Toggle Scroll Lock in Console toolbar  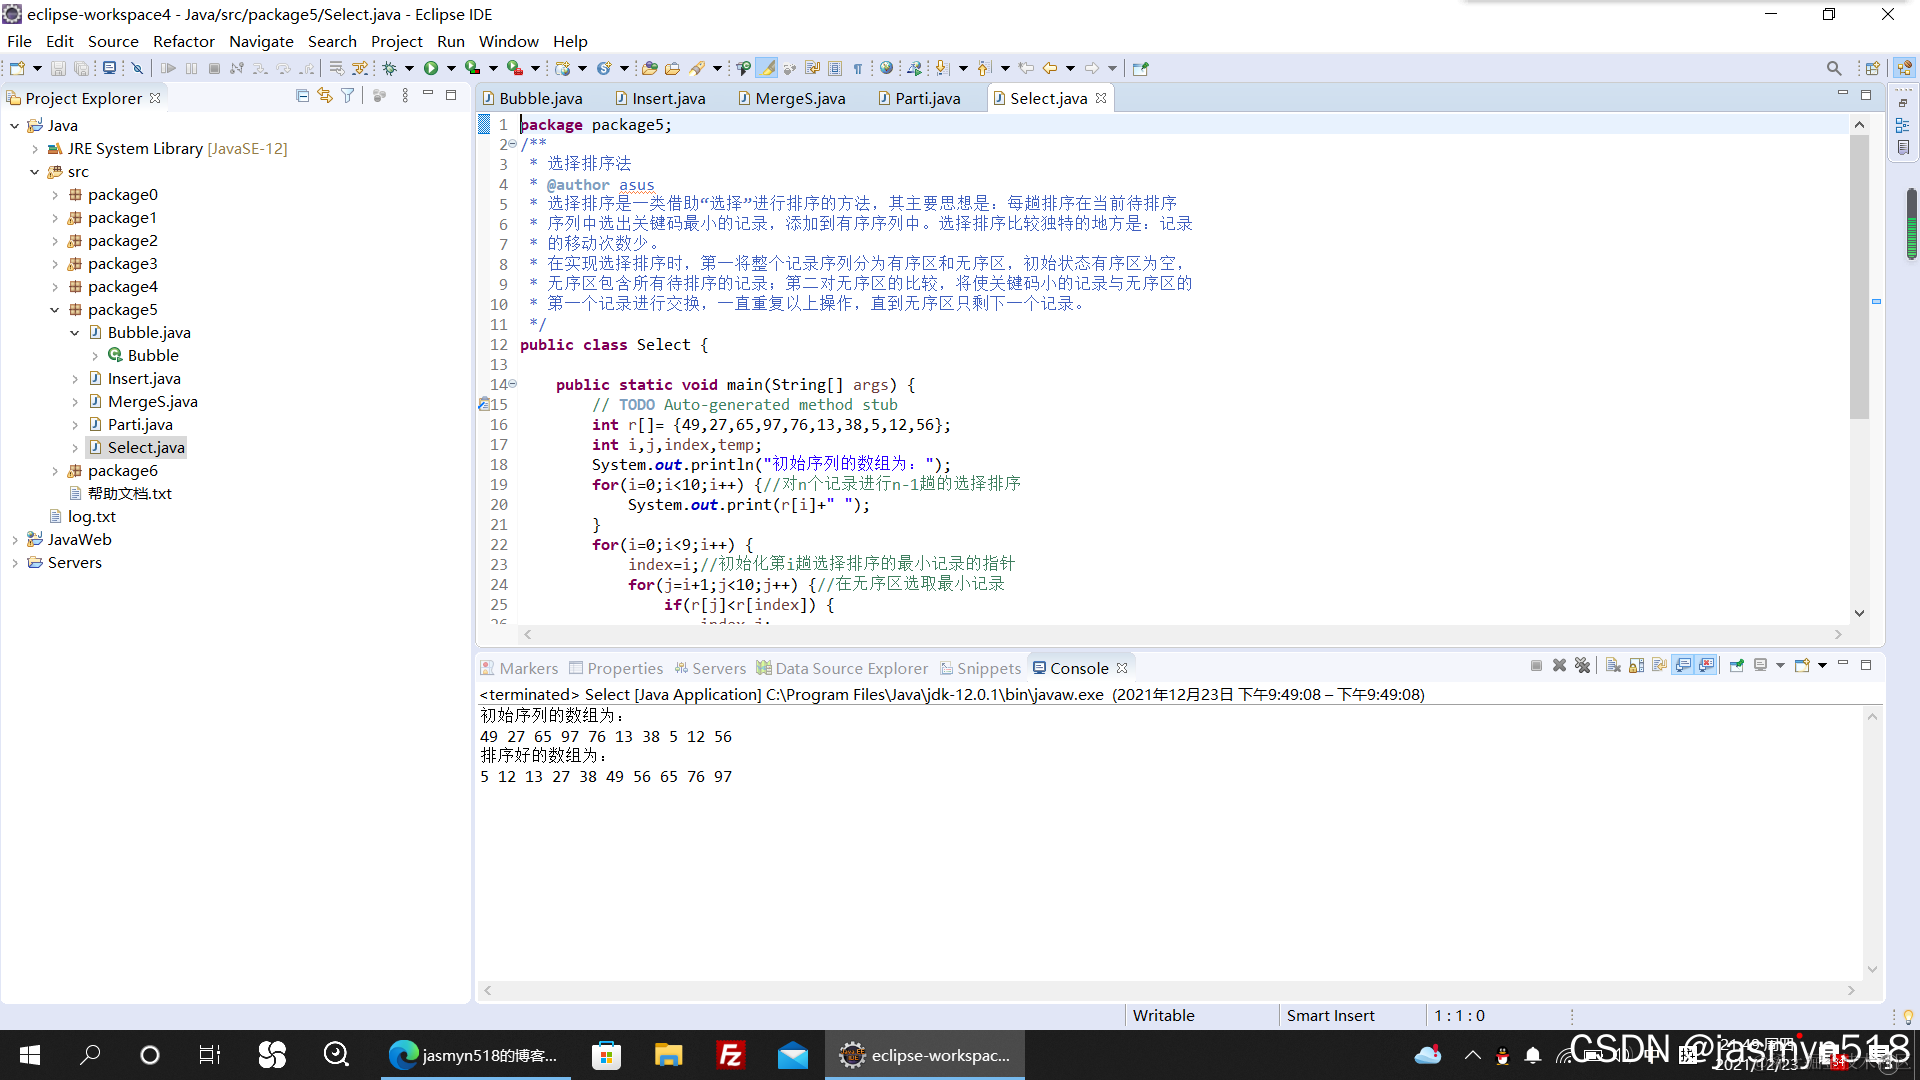tap(1636, 666)
